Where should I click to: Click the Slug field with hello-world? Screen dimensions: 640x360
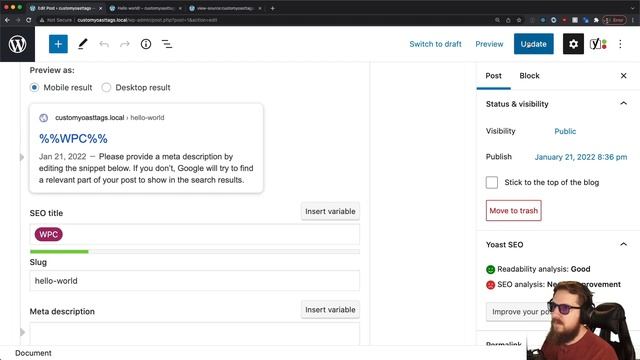pos(195,281)
